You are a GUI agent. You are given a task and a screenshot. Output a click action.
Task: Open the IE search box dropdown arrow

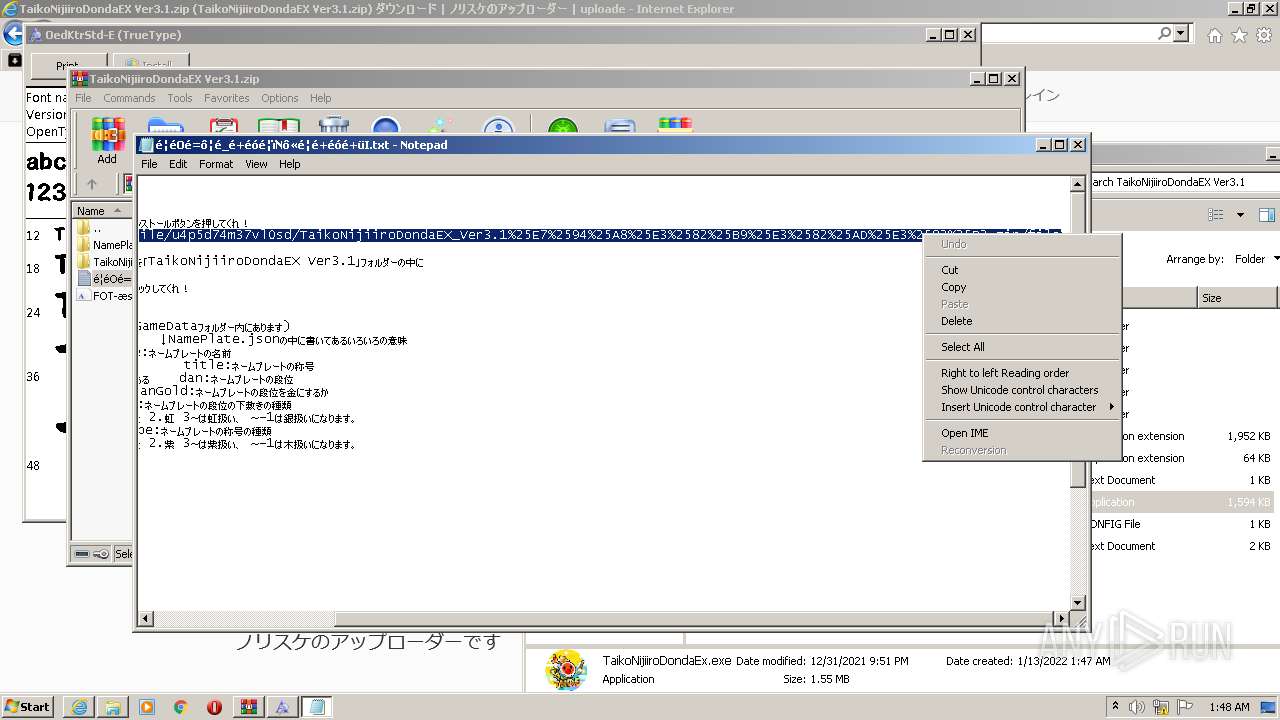1181,34
